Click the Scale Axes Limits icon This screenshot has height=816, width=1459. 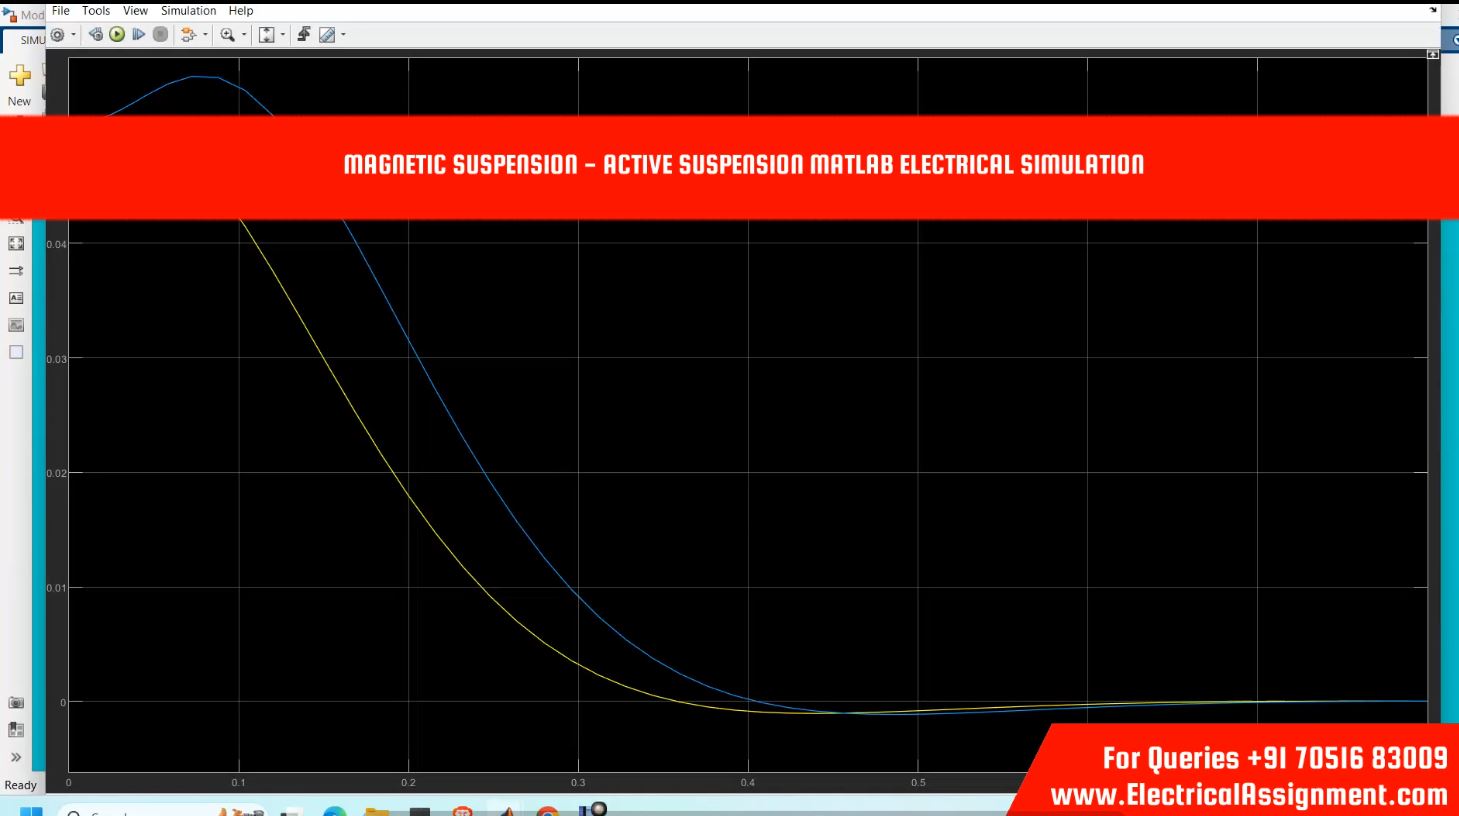click(x=266, y=35)
